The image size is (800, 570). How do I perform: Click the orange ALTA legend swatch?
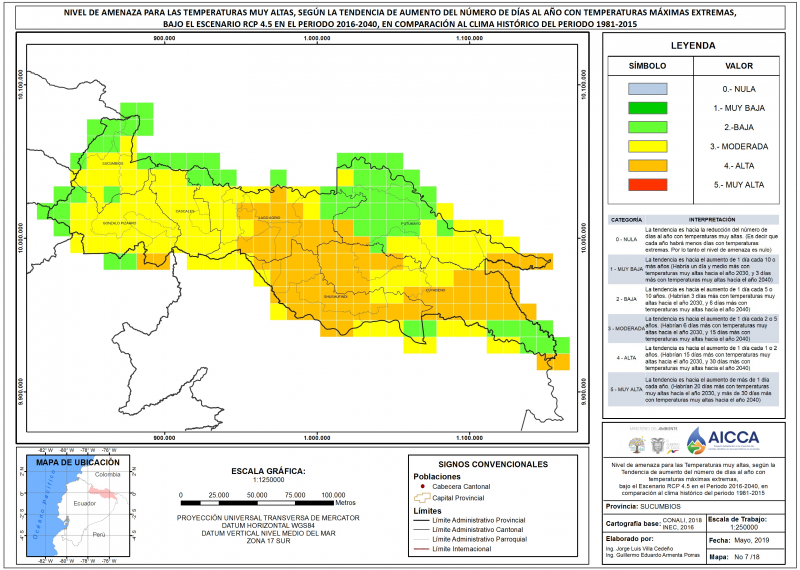pos(647,166)
